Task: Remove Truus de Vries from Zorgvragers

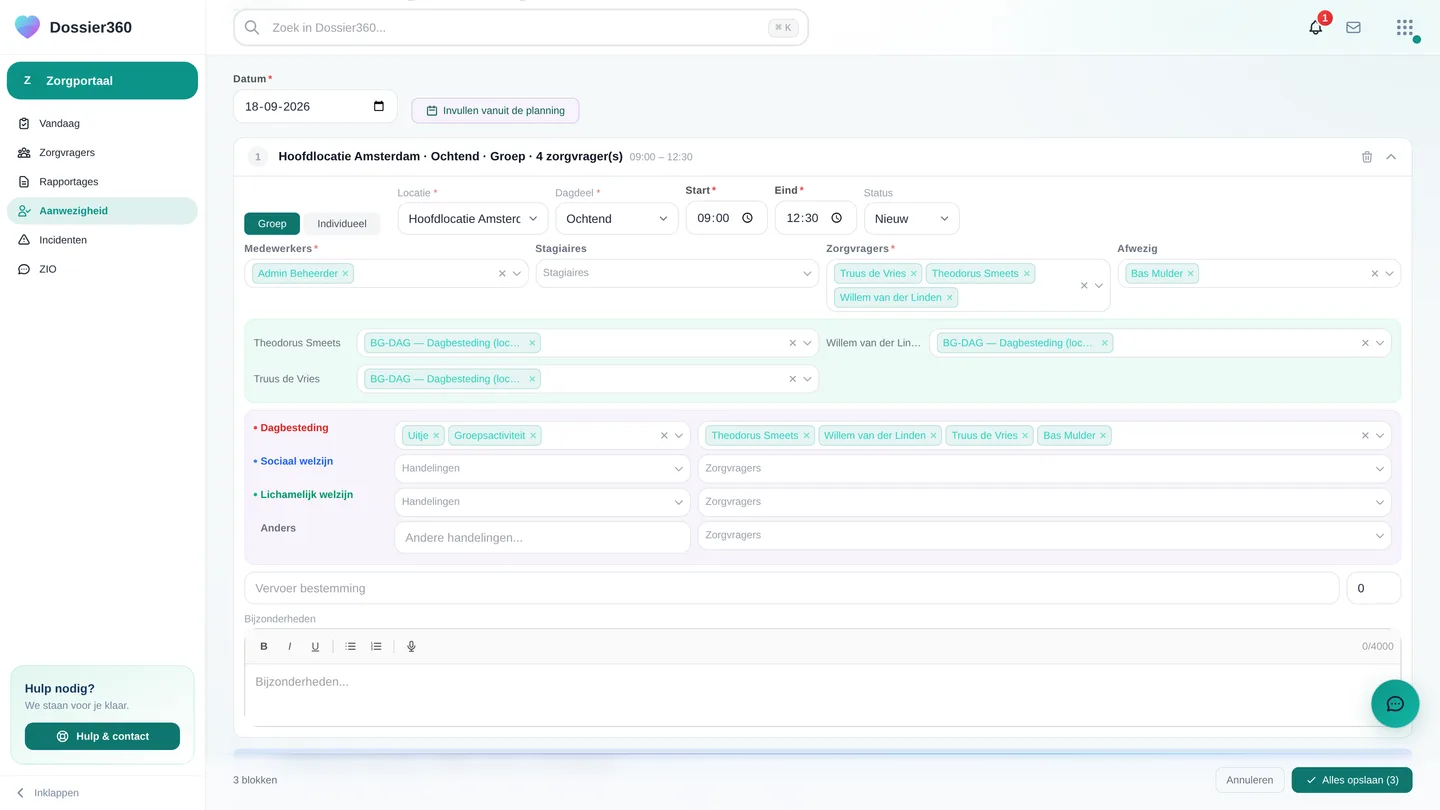Action: (x=914, y=273)
